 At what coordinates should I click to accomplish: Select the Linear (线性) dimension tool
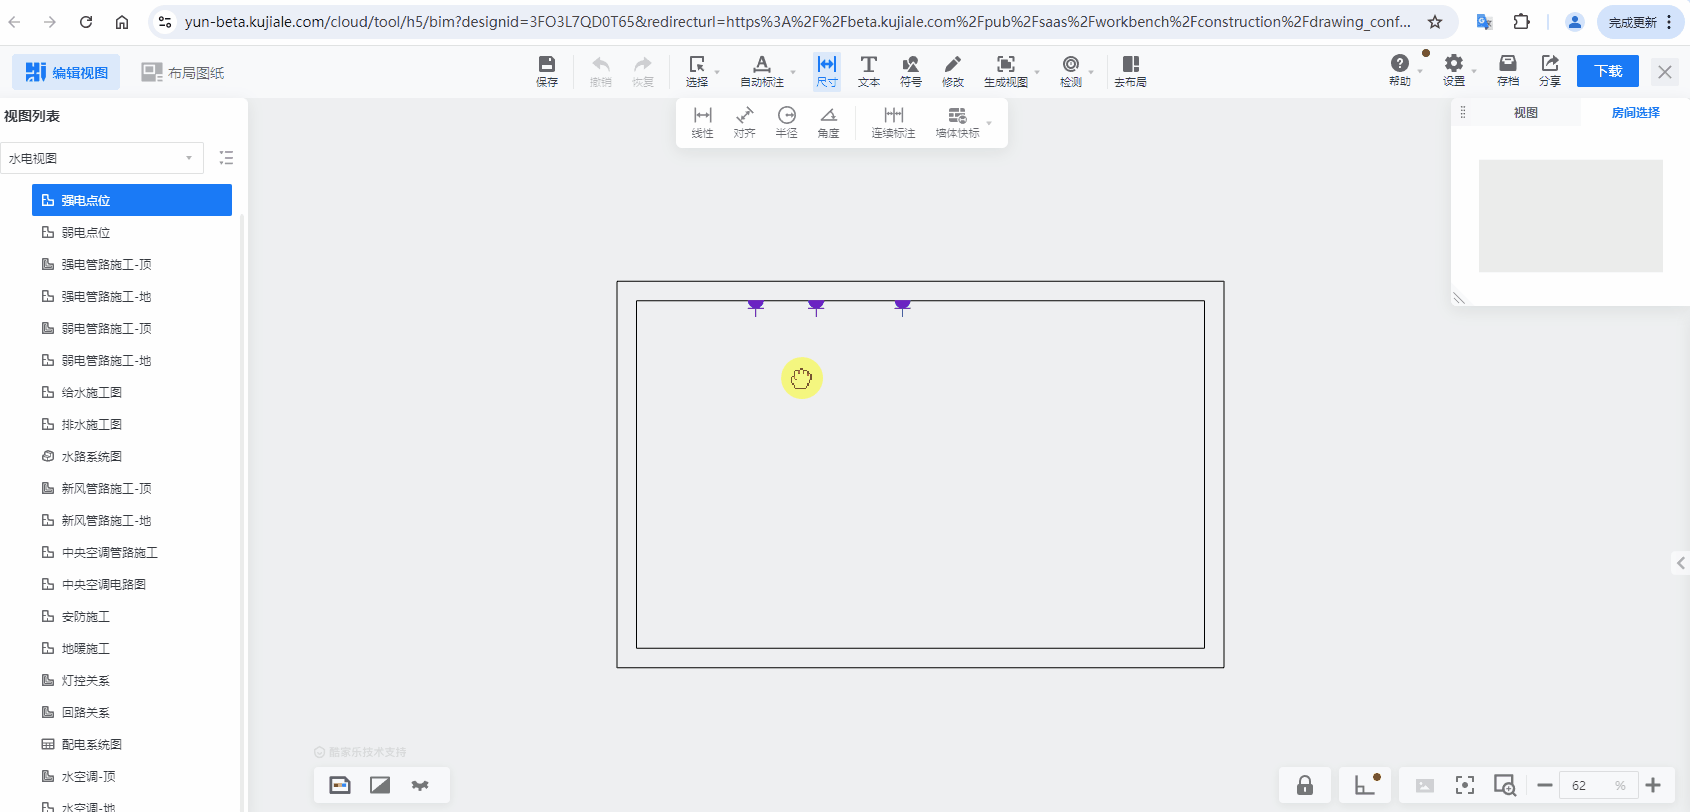(702, 122)
